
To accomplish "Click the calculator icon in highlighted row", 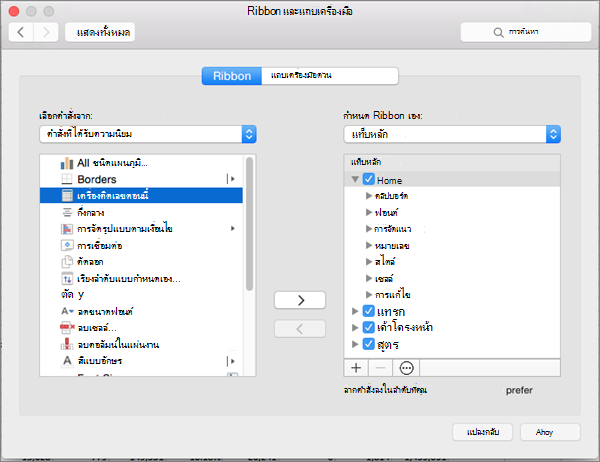I will coord(67,196).
